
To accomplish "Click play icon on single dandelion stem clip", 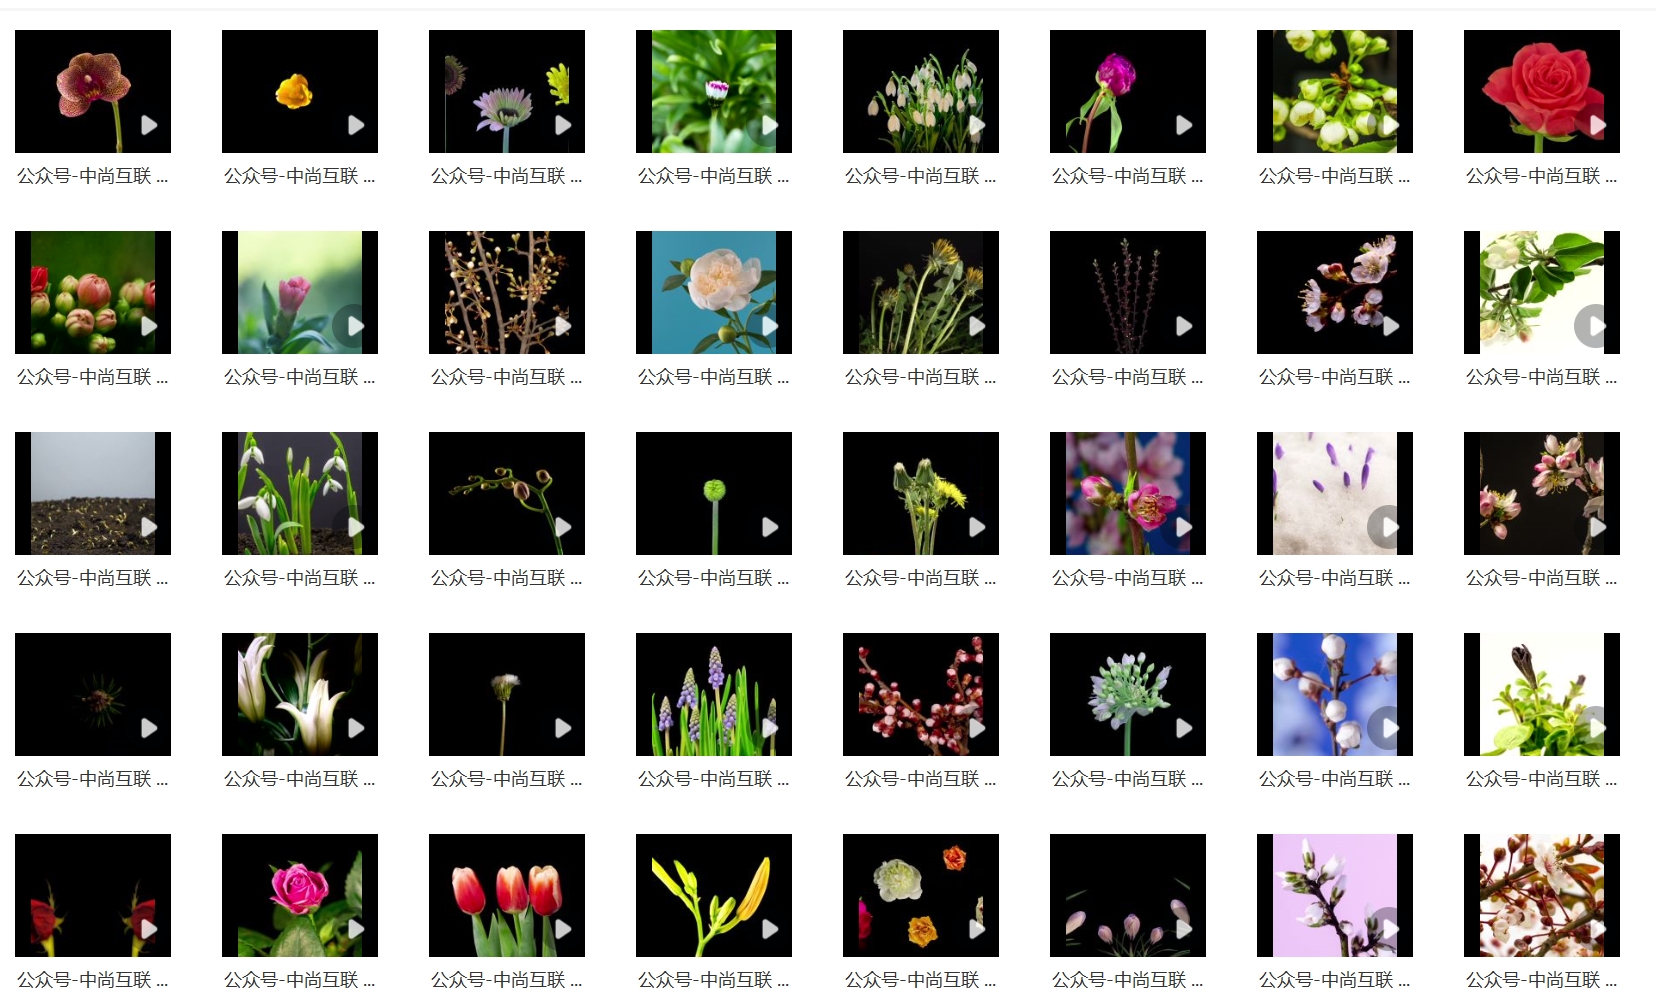I will click(563, 728).
